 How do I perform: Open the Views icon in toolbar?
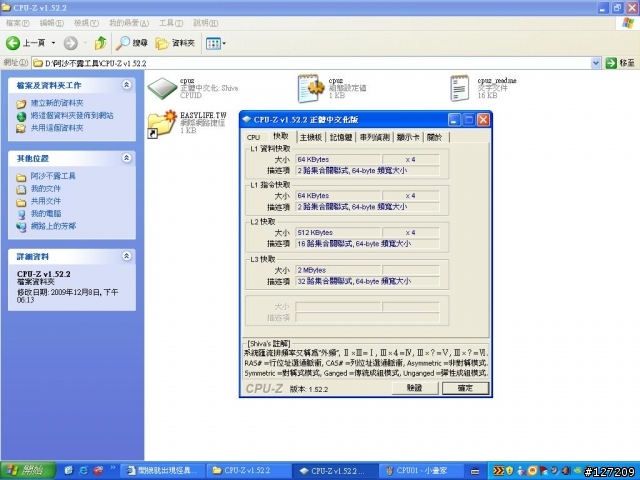(213, 43)
